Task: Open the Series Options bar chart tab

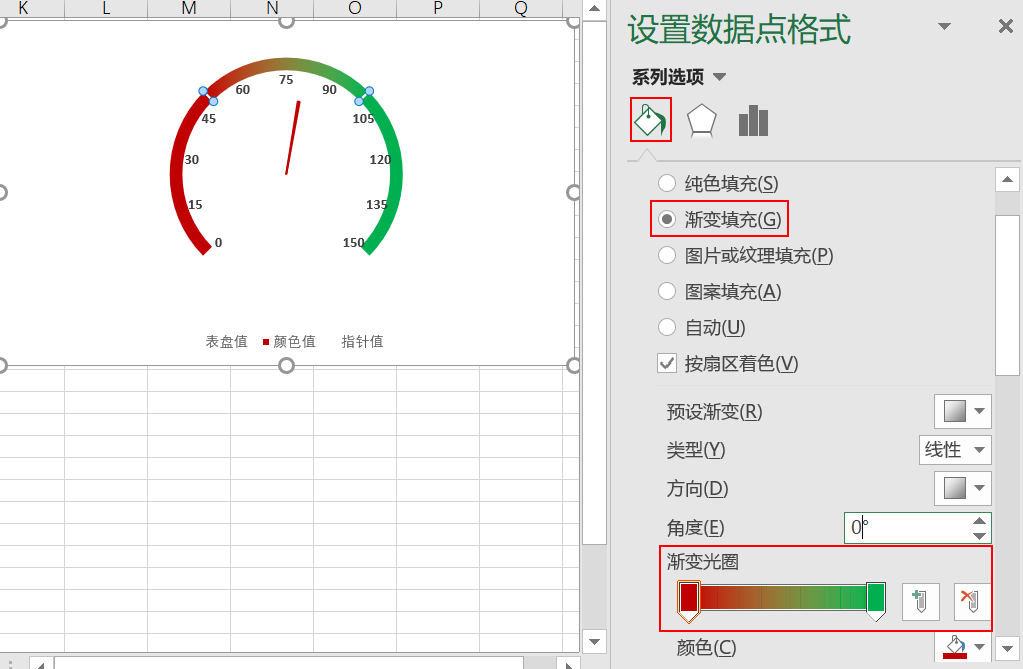Action: point(753,121)
